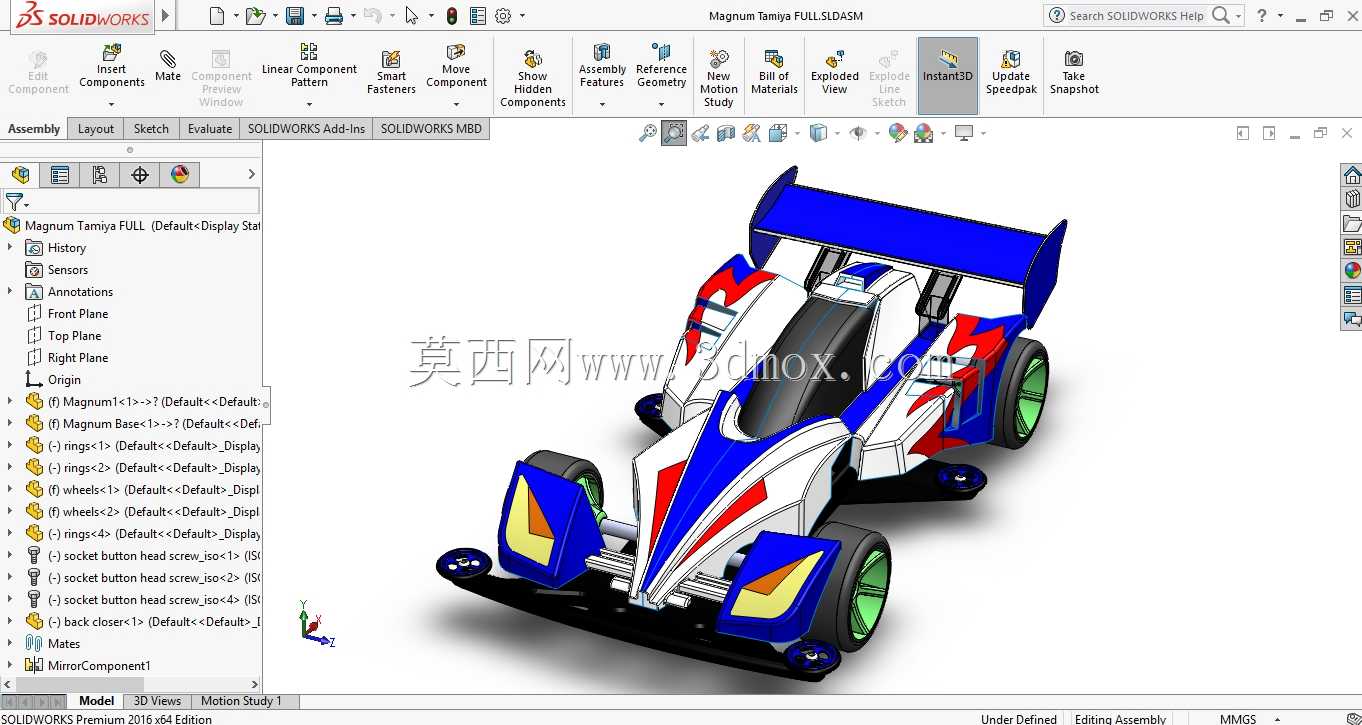
Task: Click the Print icon
Action: pyautogui.click(x=334, y=16)
